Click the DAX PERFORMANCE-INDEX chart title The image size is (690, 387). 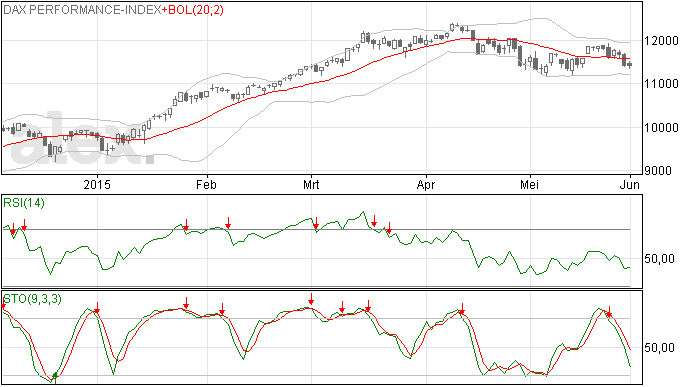[82, 10]
